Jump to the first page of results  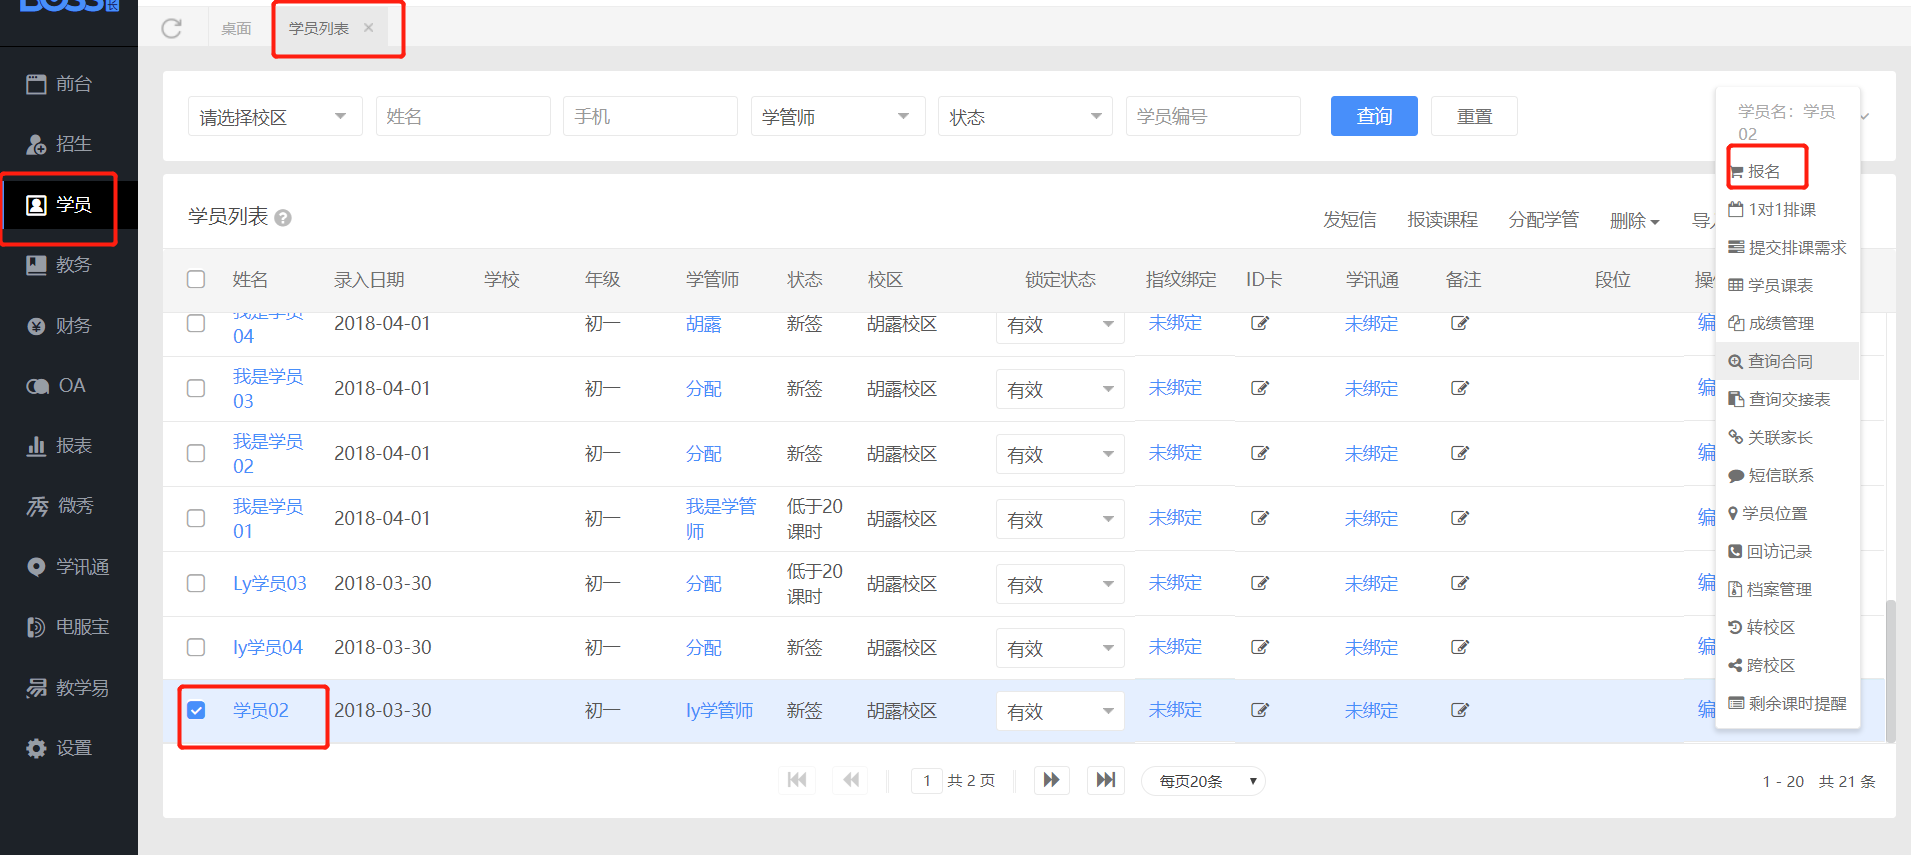tap(797, 780)
